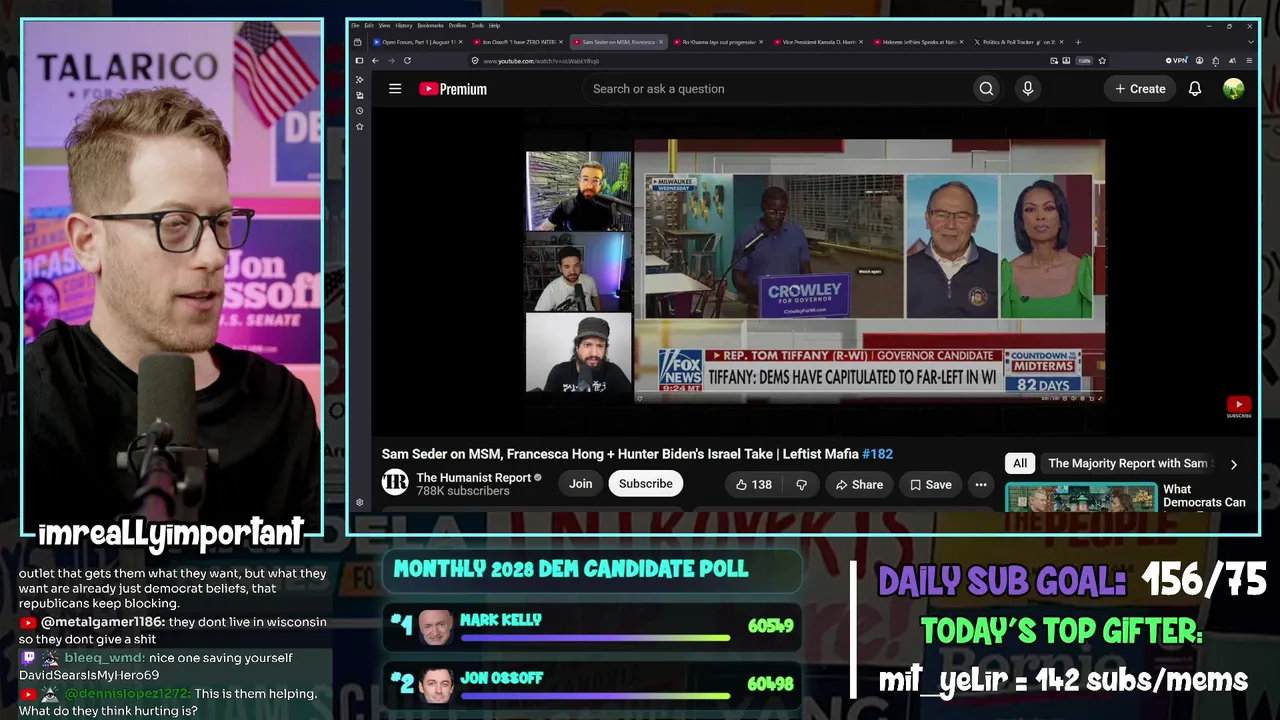
Task: Open the browser application menu
Action: coord(1249,61)
